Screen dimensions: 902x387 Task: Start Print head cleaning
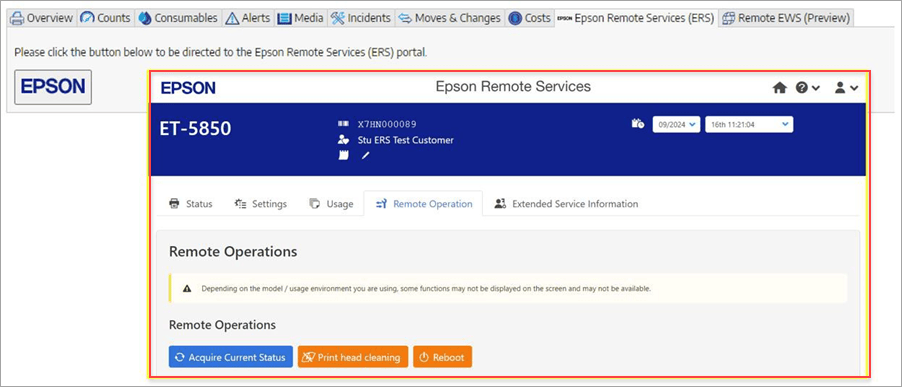click(353, 357)
